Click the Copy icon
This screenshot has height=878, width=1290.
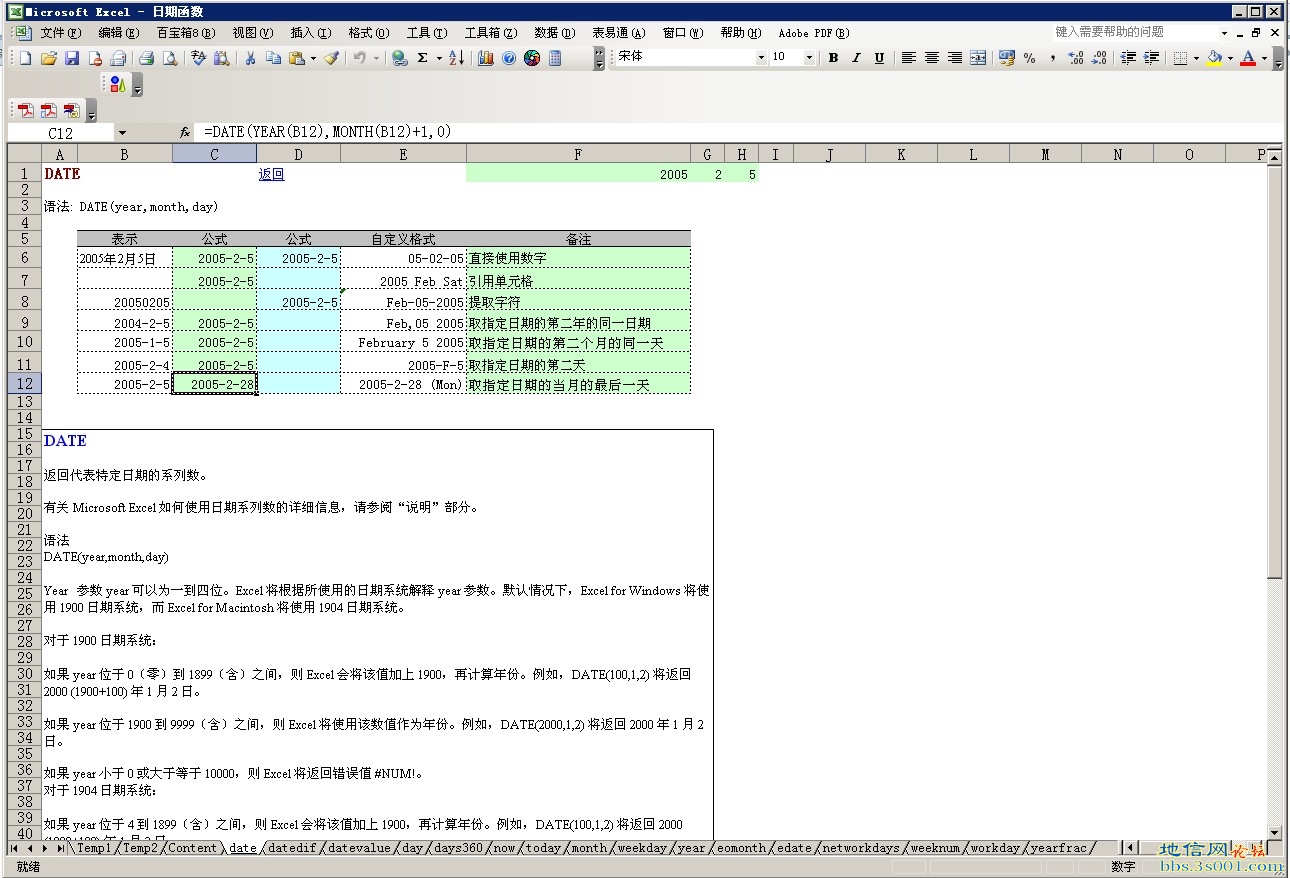tap(273, 58)
